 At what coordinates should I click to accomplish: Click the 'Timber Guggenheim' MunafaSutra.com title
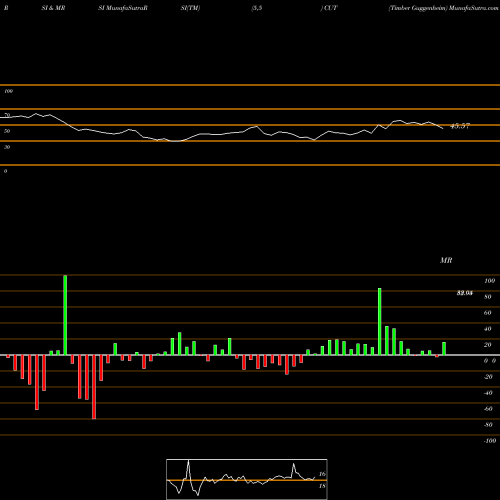click(443, 8)
